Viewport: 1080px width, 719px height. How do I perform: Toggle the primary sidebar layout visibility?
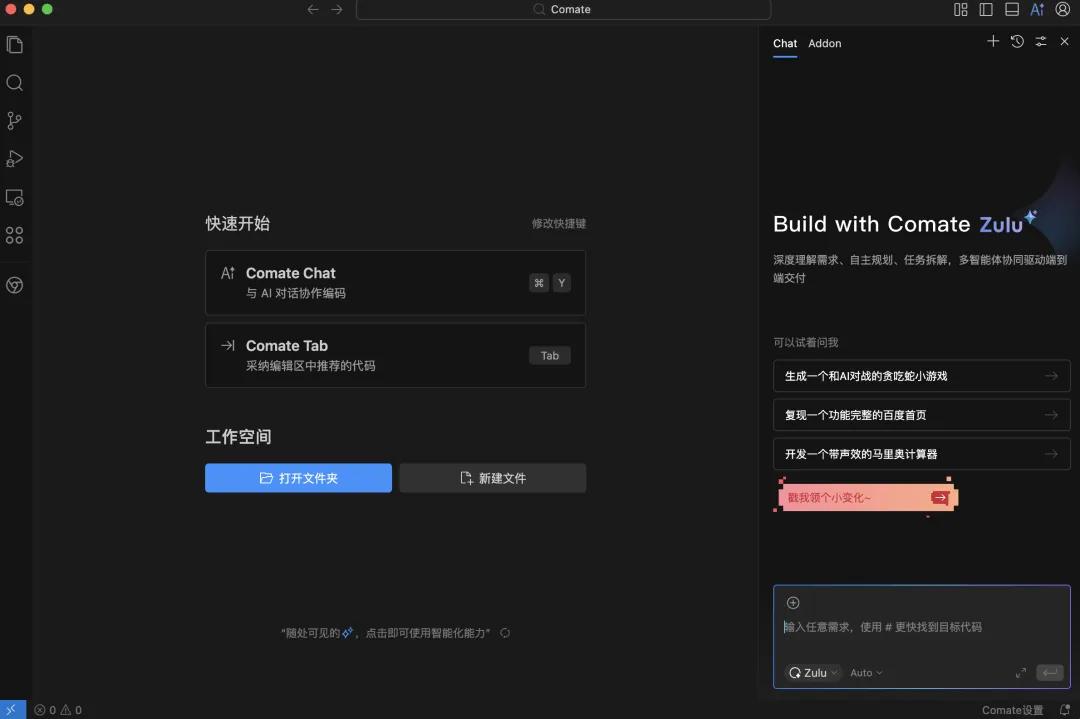point(985,9)
